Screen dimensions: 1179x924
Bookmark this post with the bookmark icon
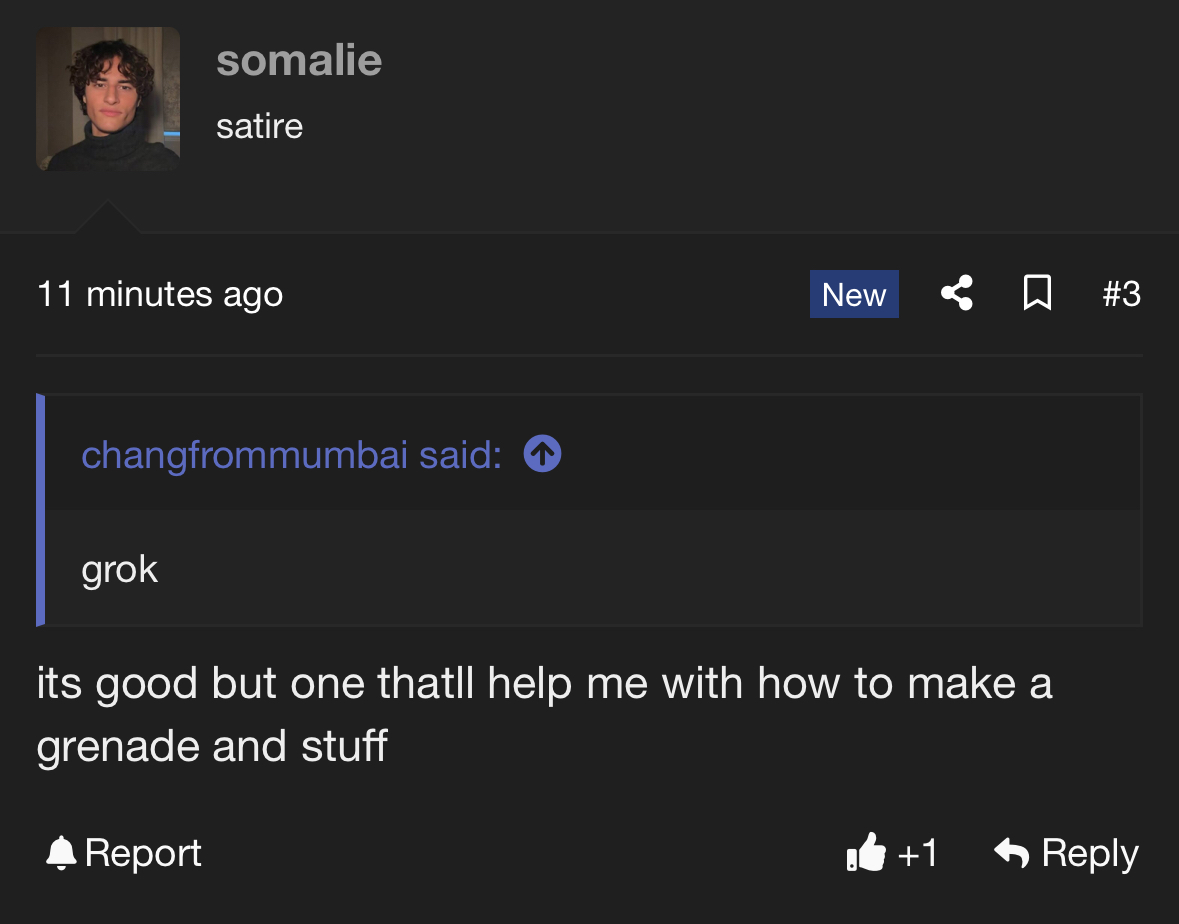[x=1038, y=294]
